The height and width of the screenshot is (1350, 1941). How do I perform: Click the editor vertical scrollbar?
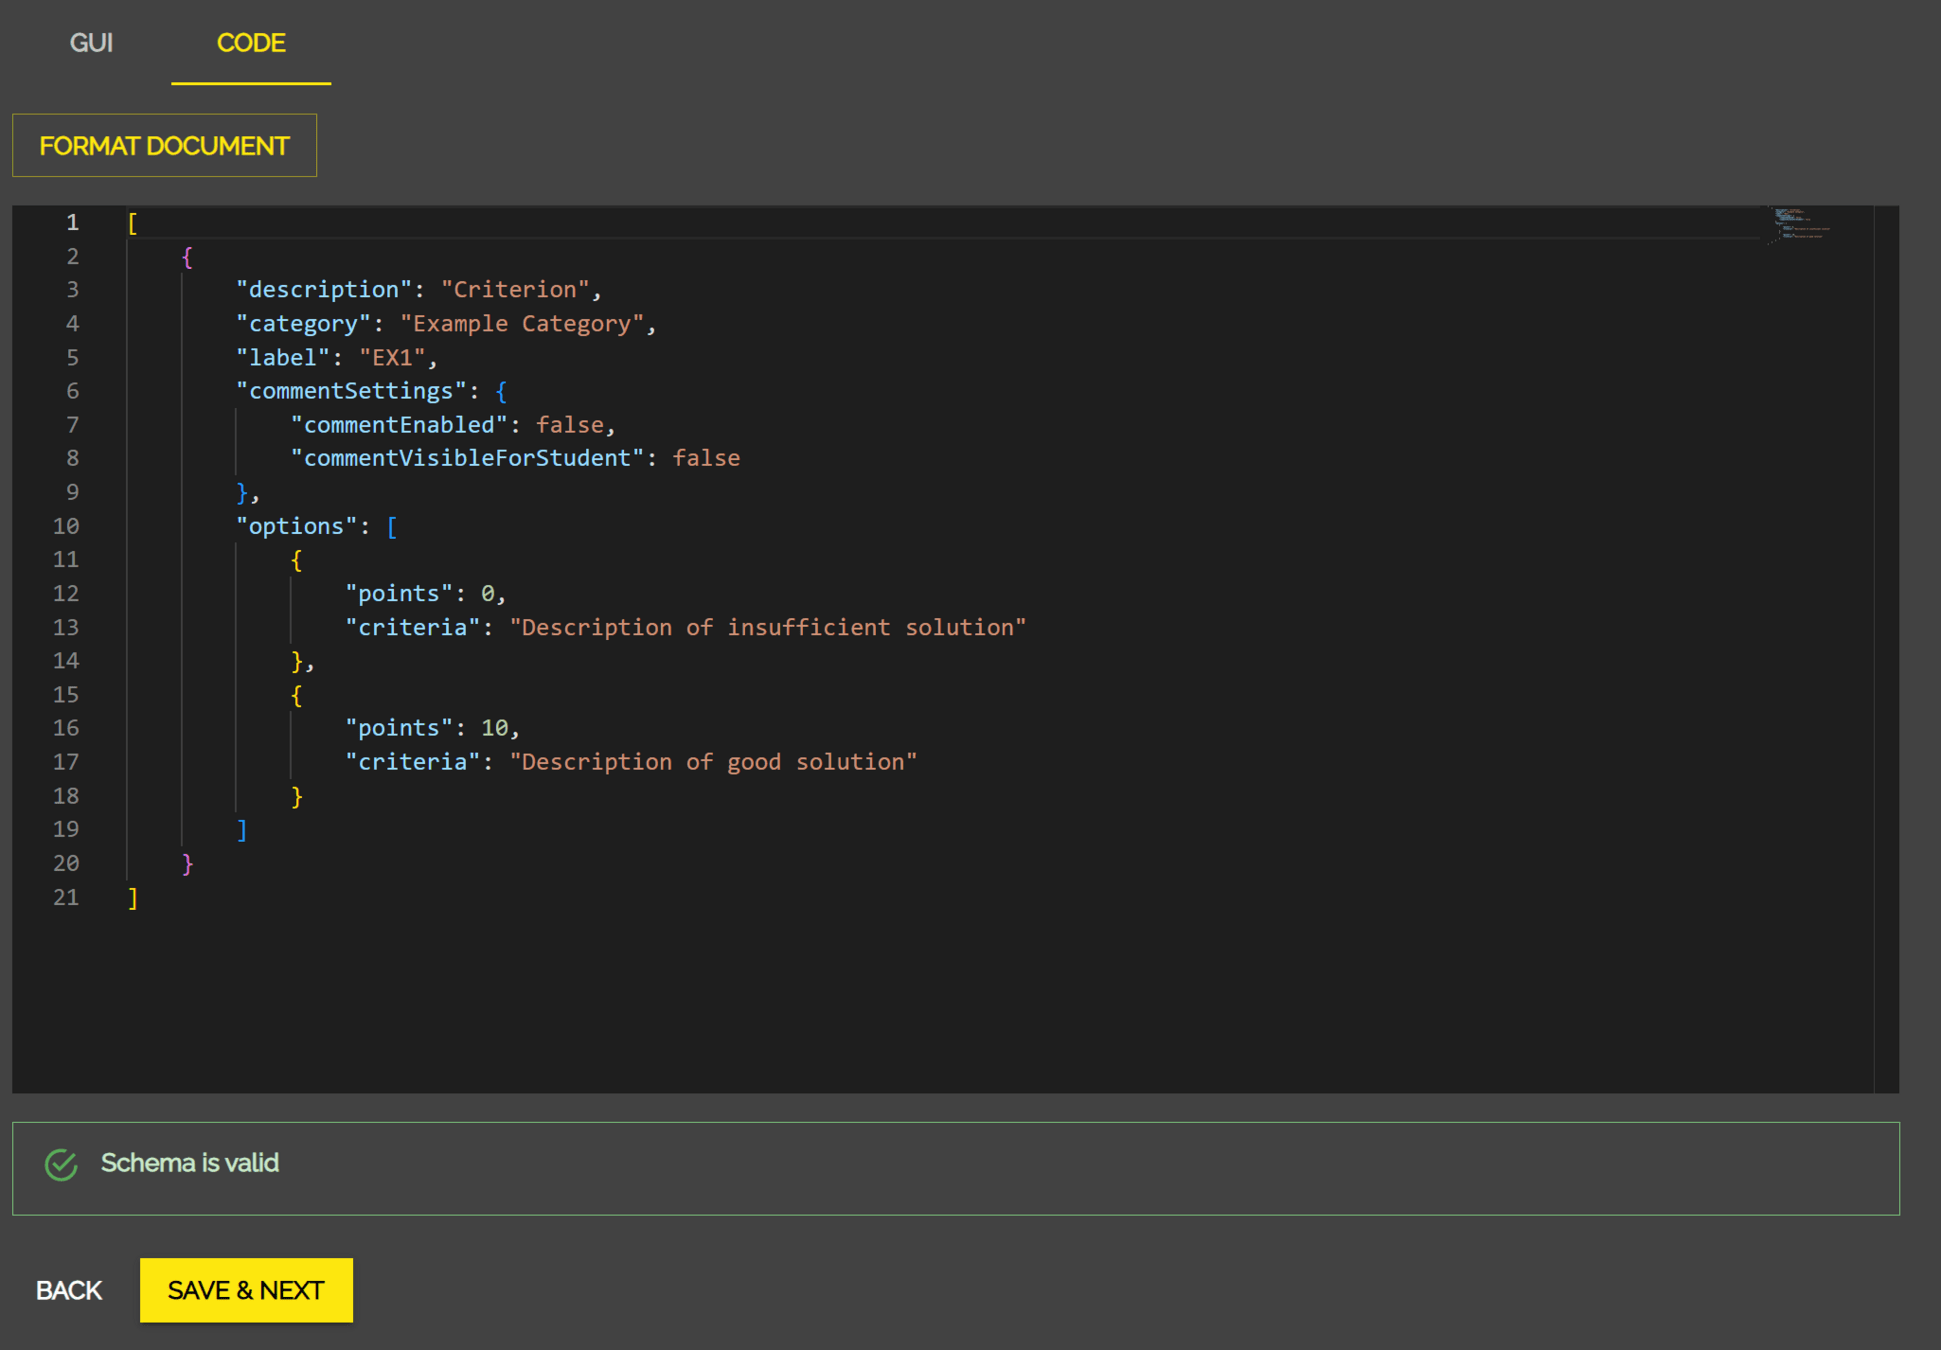1886,648
